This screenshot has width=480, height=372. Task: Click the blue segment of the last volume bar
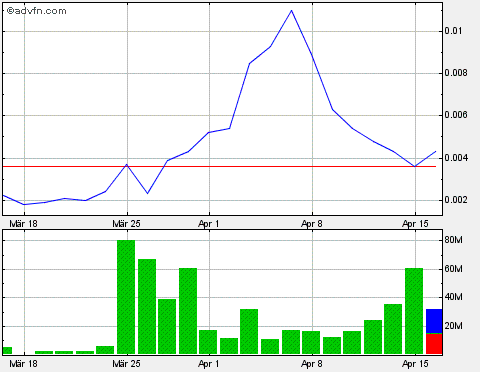click(x=434, y=321)
